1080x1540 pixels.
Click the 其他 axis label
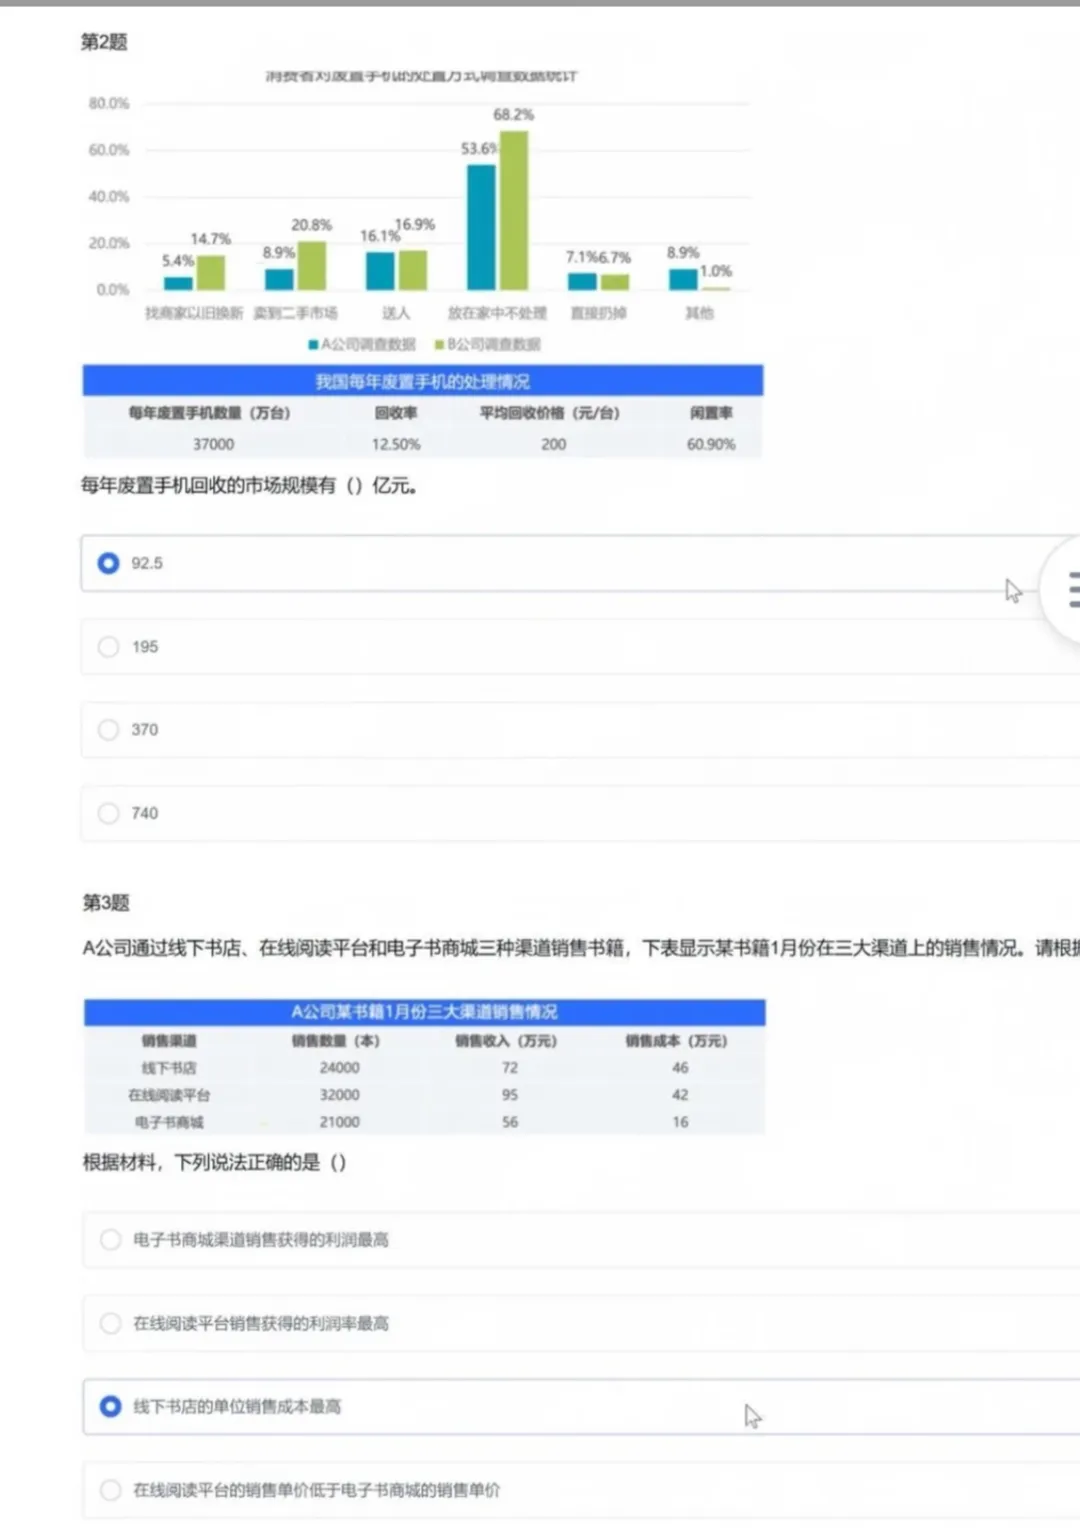tap(699, 313)
